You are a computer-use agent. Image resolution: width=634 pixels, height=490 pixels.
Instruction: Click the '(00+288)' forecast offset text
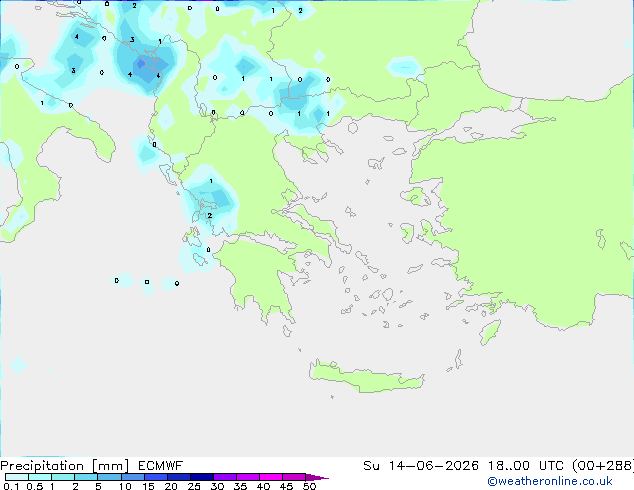[x=603, y=466]
